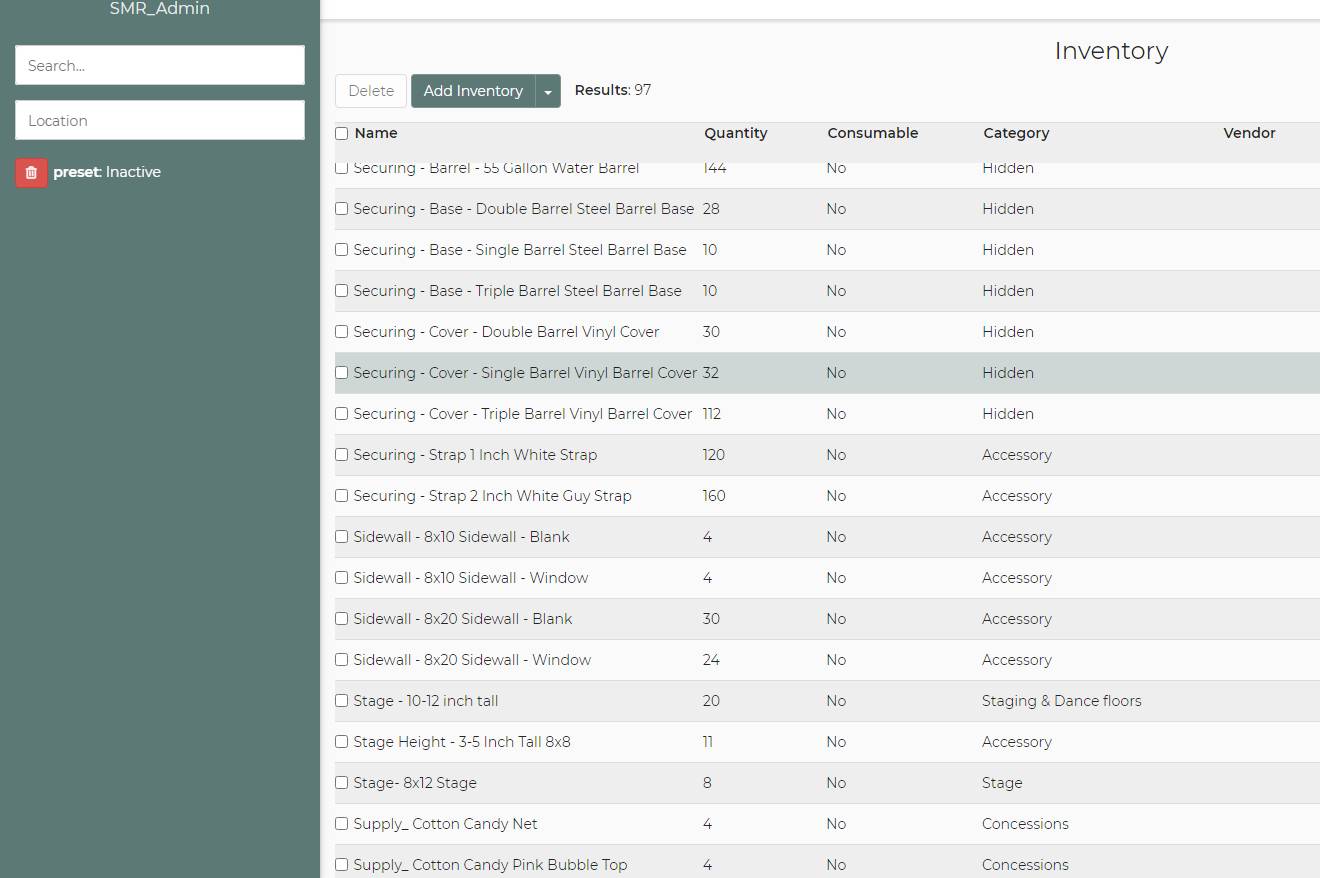Click the red trash icon beside preset Inactive
This screenshot has width=1320, height=878.
coord(31,172)
